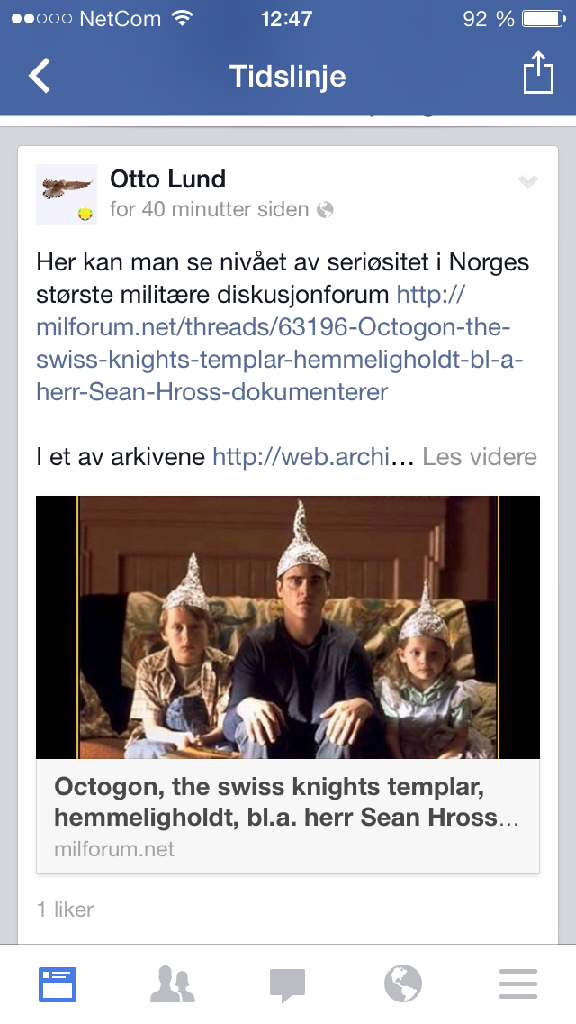Tap the Otto Lund name
Image resolution: width=576 pixels, height=1024 pixels.
click(168, 178)
